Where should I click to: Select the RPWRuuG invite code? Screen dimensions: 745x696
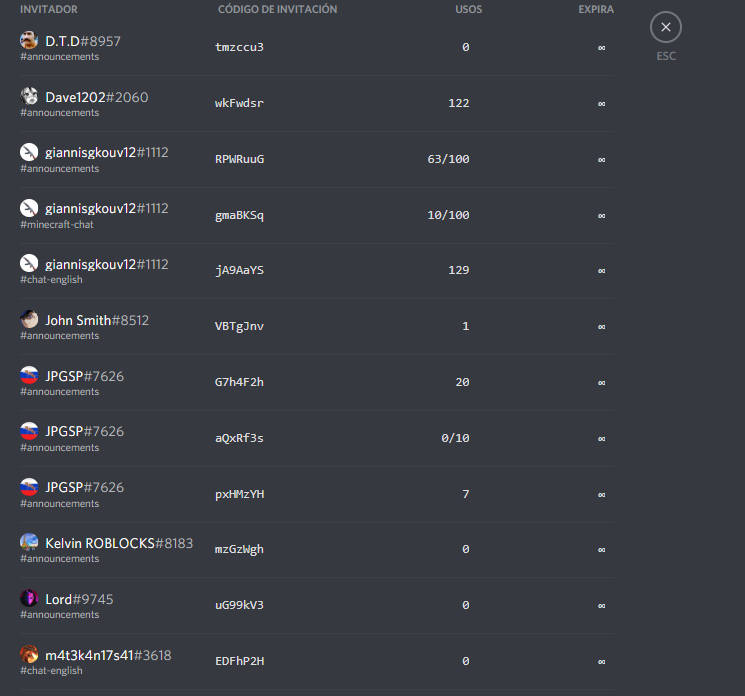coord(239,159)
